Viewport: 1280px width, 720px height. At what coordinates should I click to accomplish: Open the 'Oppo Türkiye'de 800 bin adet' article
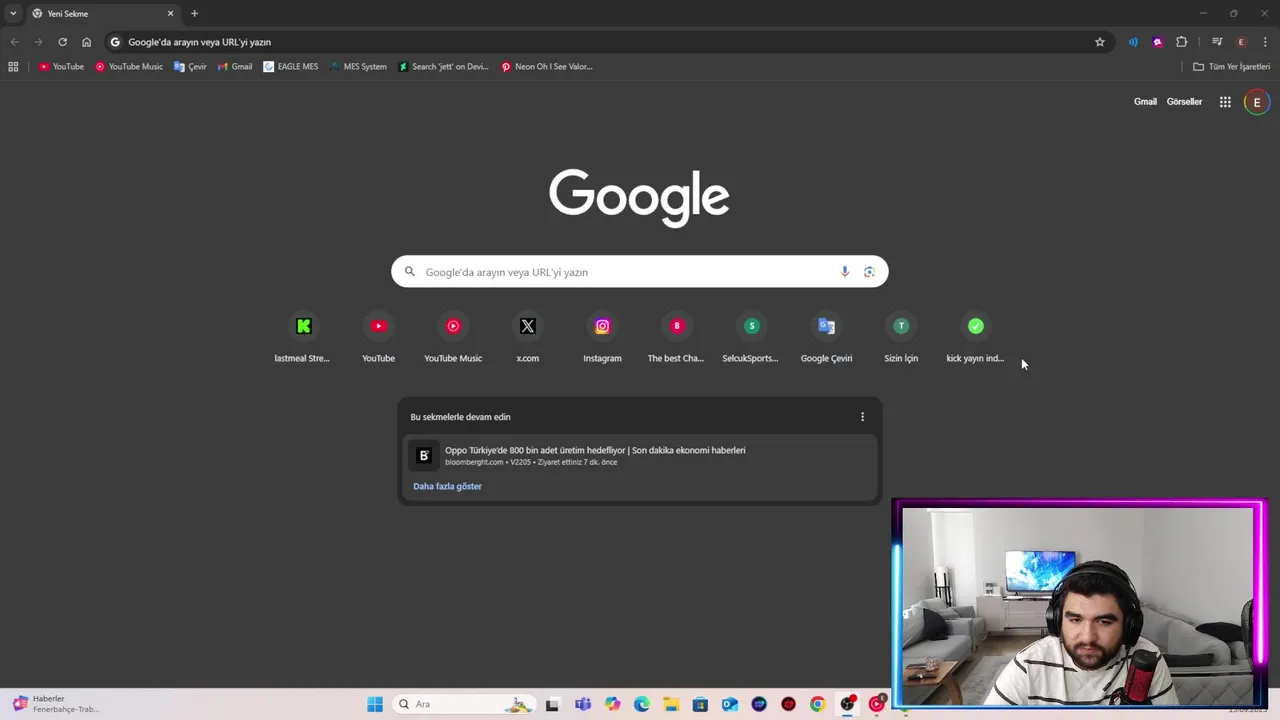[640, 456]
